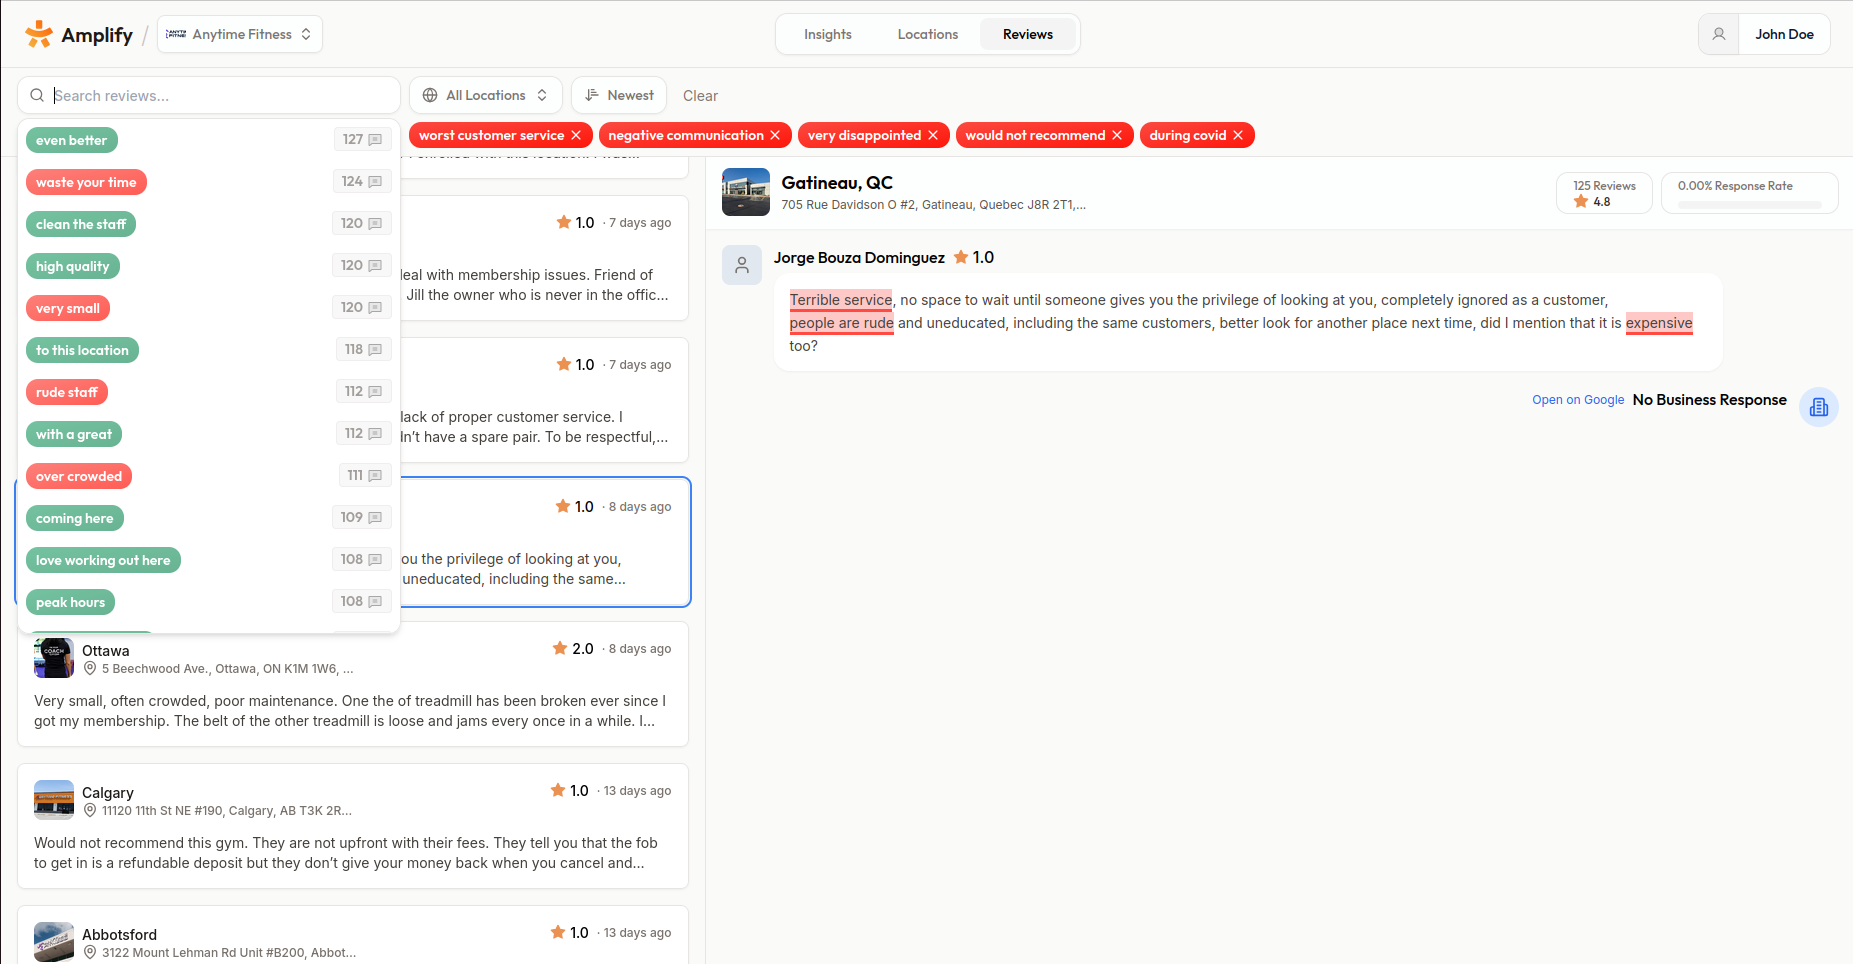Click the 118 review count icon

point(375,350)
